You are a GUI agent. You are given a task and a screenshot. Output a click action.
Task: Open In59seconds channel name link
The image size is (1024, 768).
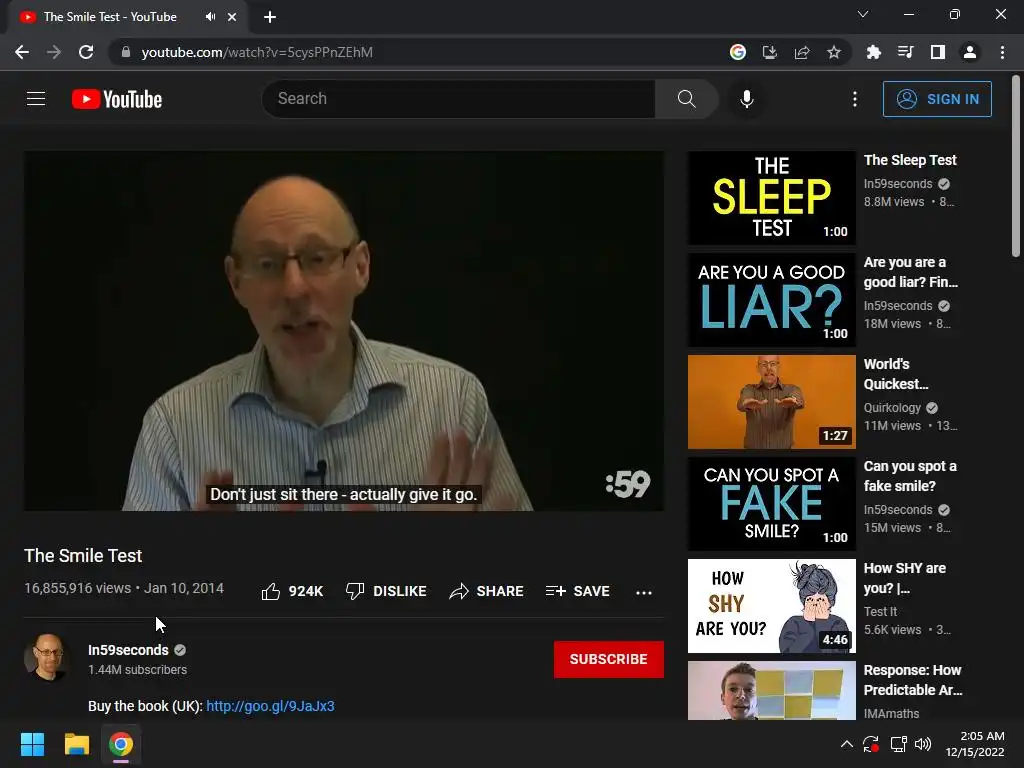coord(128,650)
